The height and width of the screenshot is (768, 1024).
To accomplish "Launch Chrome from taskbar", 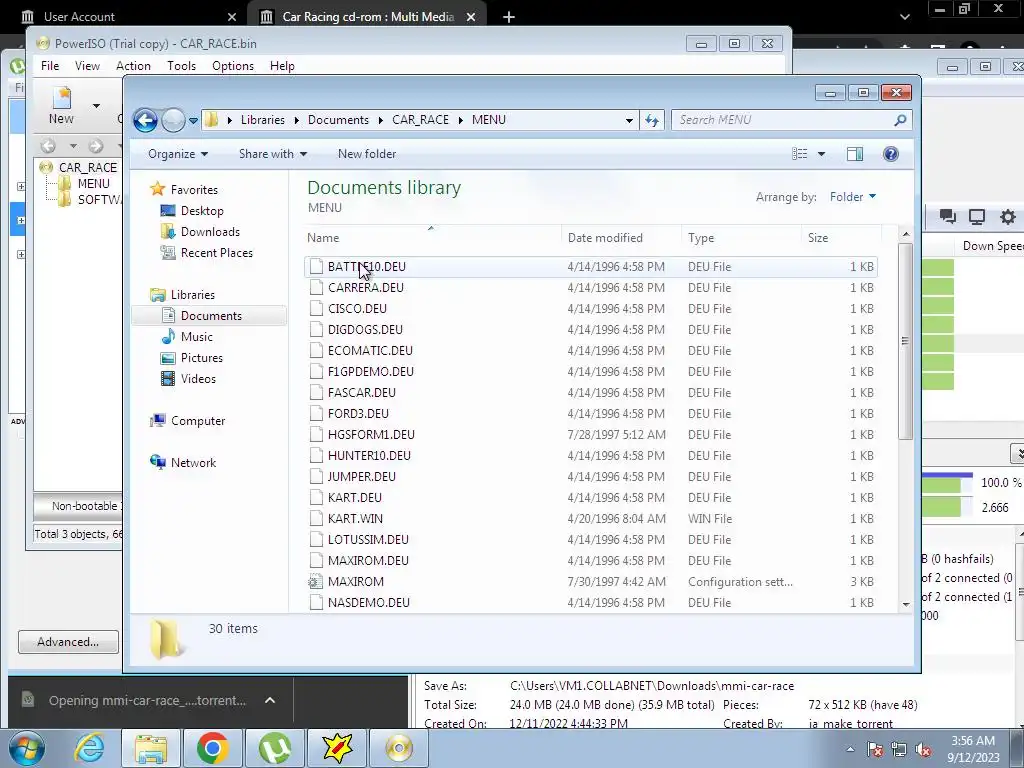I will 212,748.
